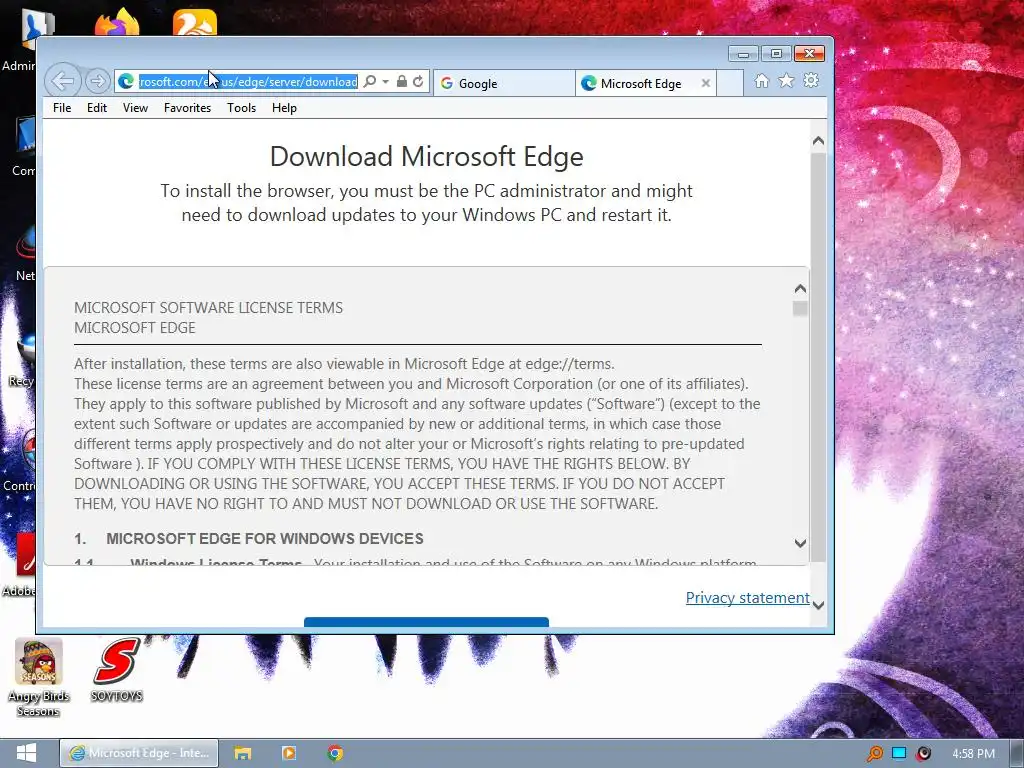Refresh the page with reload icon
The image size is (1024, 768).
pyautogui.click(x=419, y=82)
